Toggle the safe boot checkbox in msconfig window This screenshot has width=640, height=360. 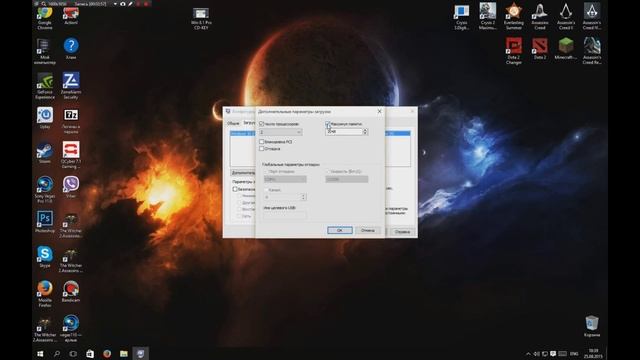tap(235, 189)
